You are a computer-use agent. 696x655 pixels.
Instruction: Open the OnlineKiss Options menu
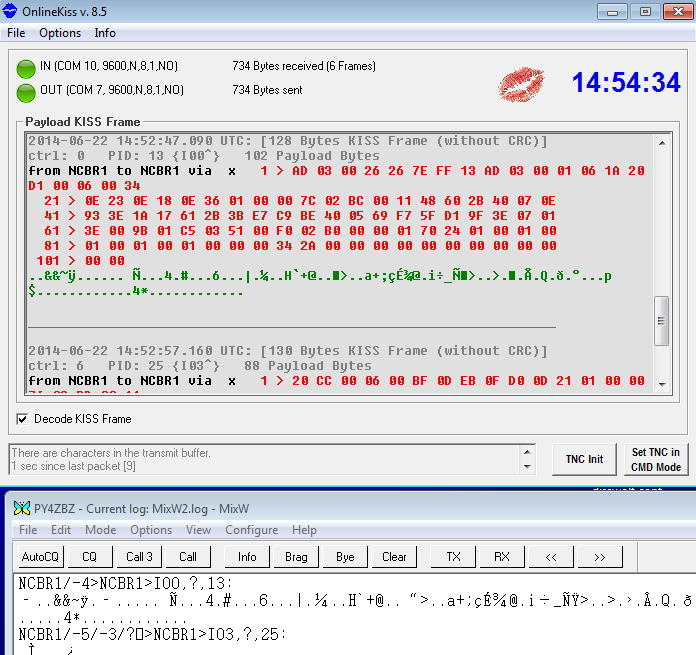[x=60, y=33]
